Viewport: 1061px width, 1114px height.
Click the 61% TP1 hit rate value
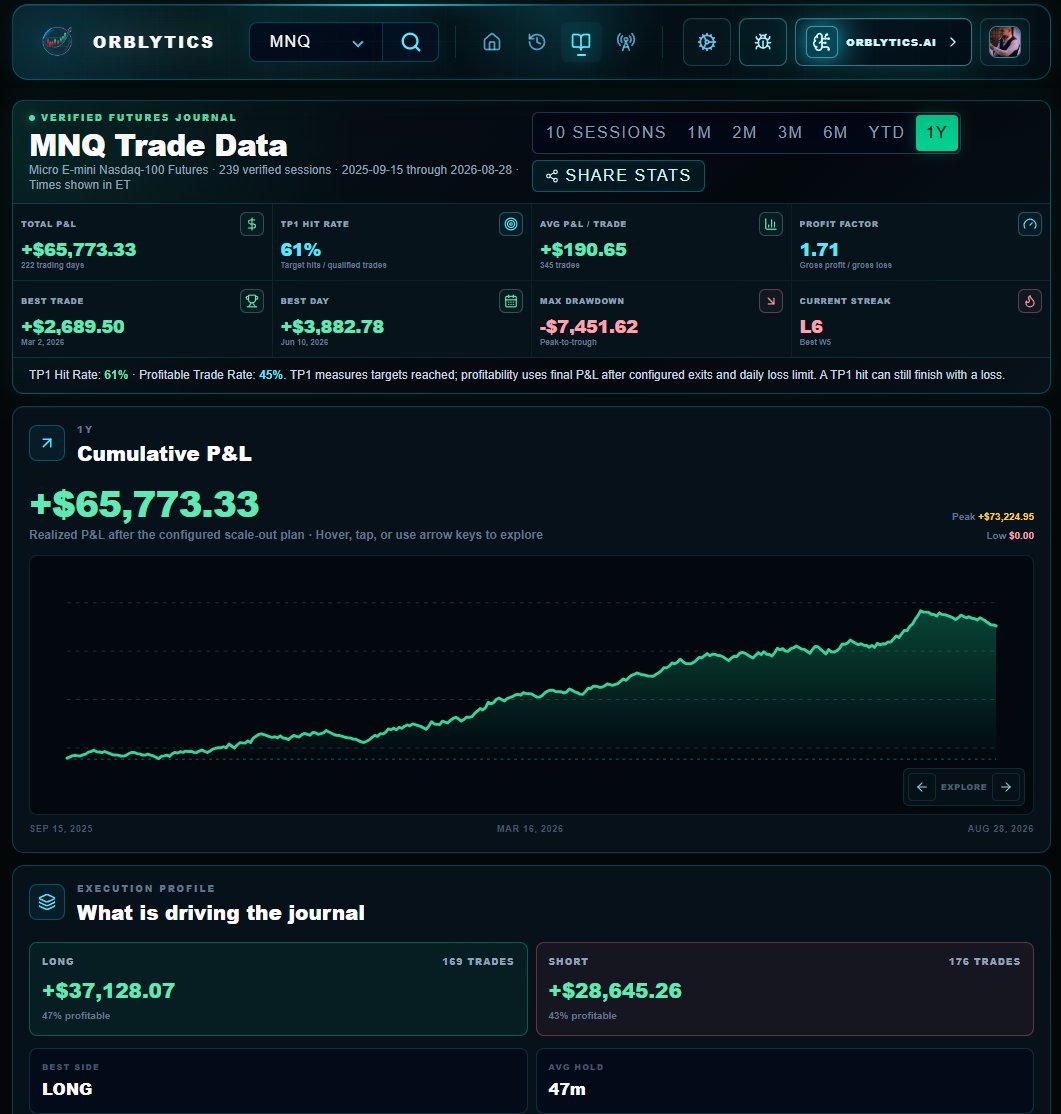[301, 250]
